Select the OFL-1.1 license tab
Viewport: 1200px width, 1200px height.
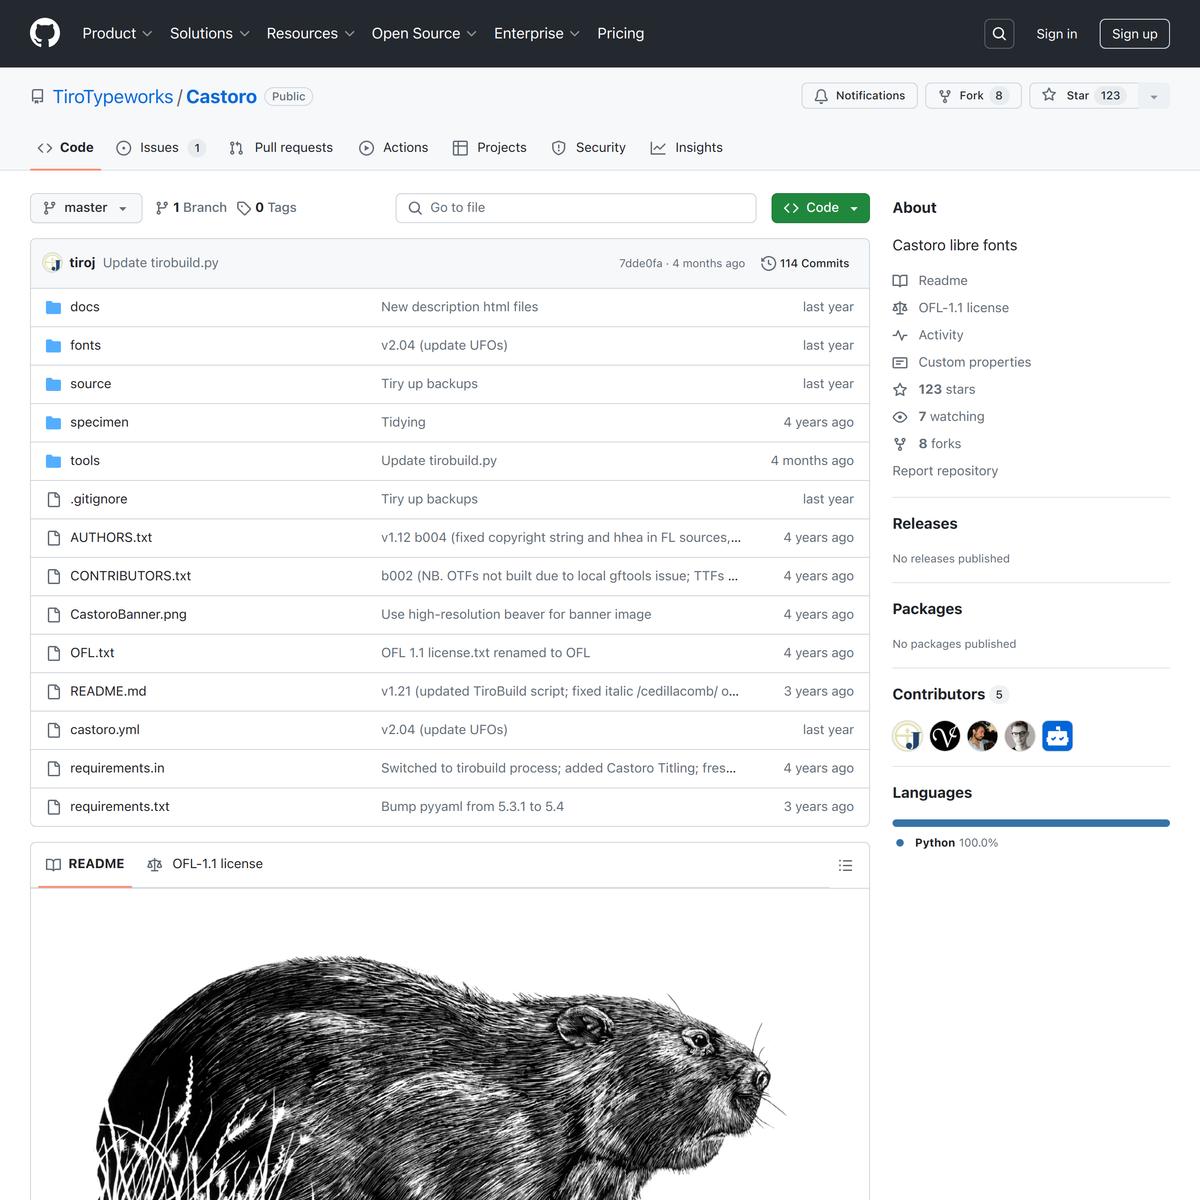tap(206, 864)
